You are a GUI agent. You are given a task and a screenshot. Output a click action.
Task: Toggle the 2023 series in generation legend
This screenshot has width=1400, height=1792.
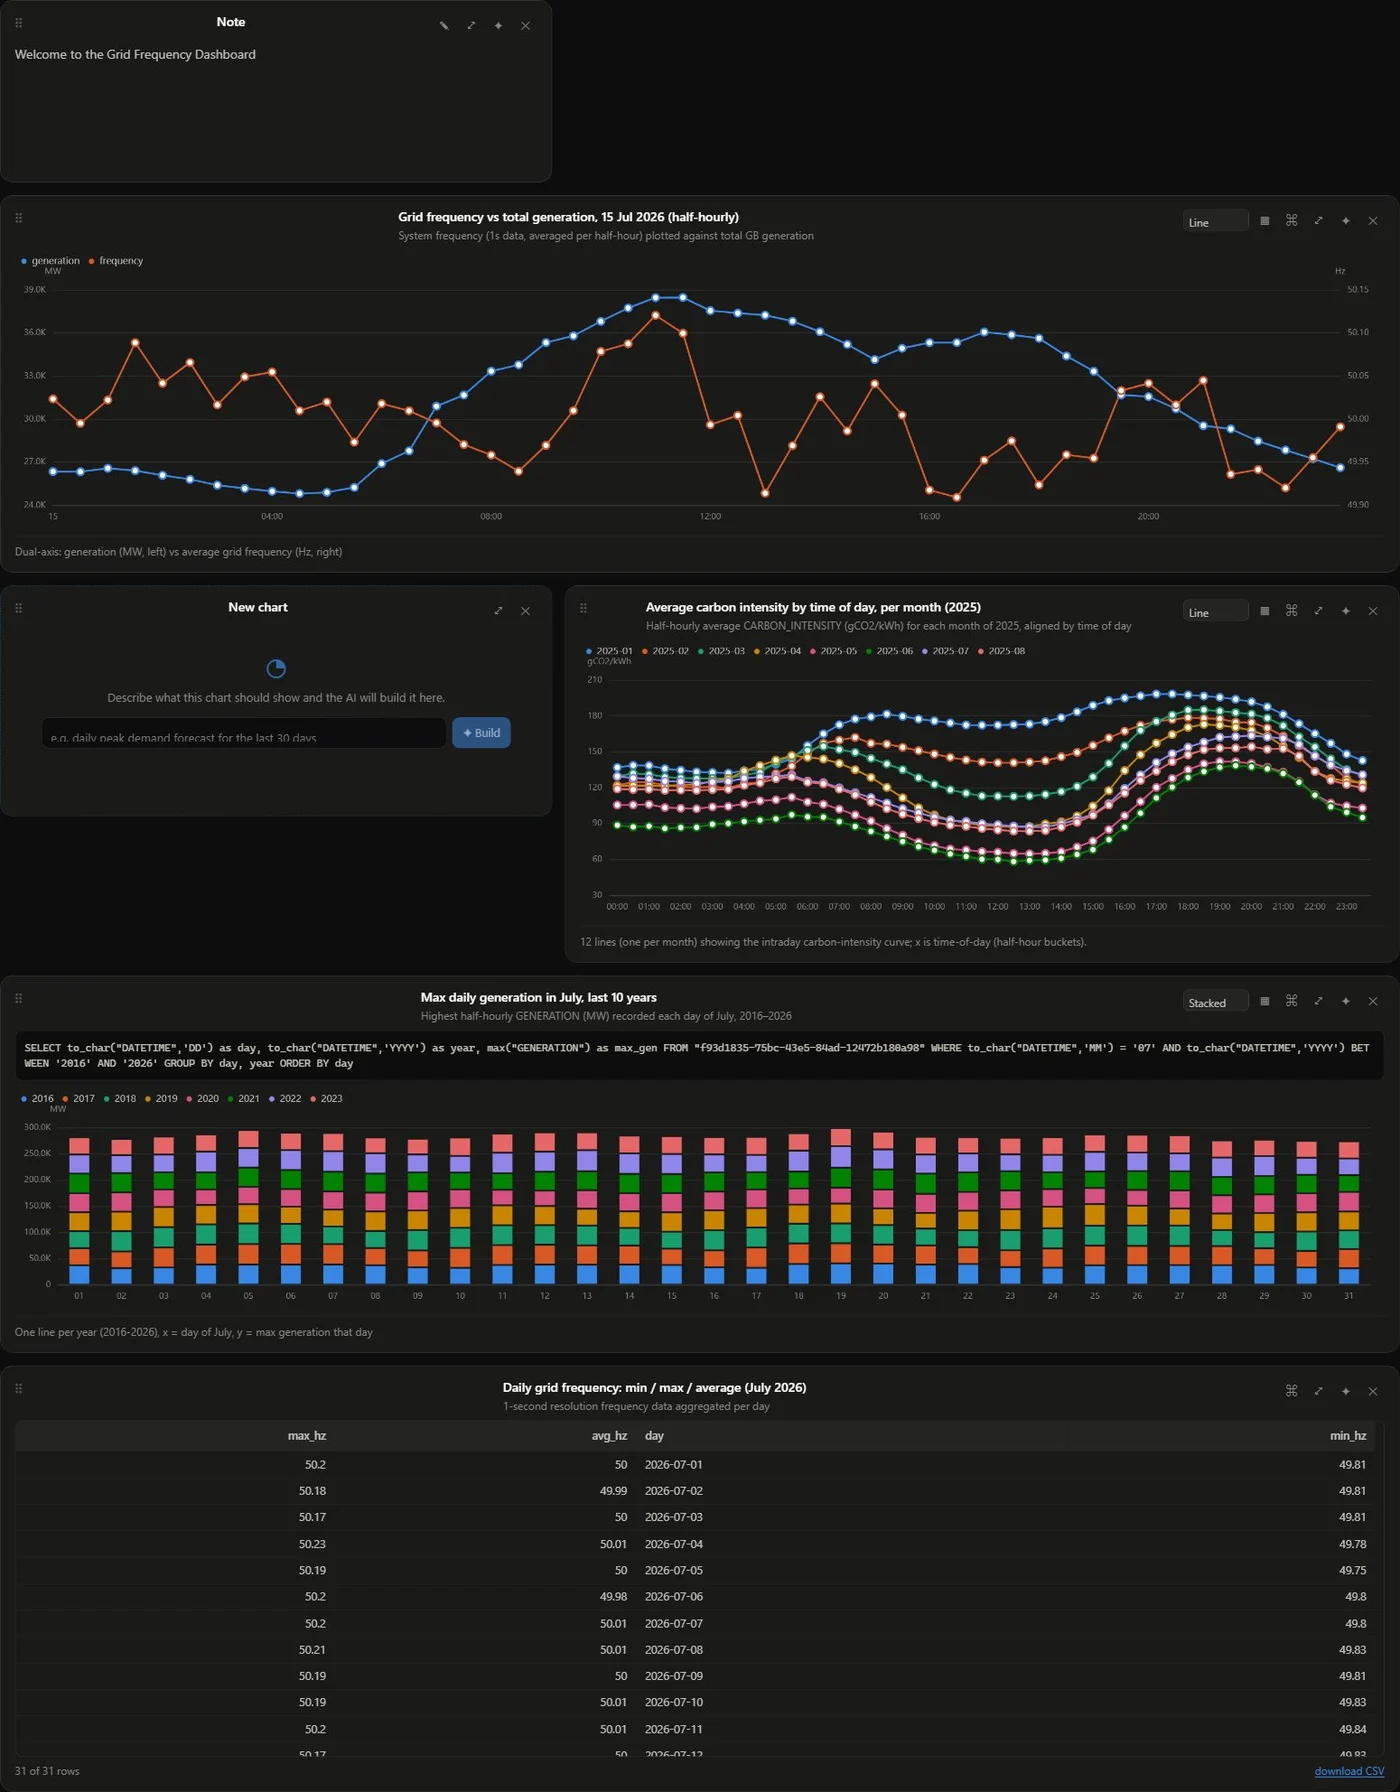pos(327,1099)
